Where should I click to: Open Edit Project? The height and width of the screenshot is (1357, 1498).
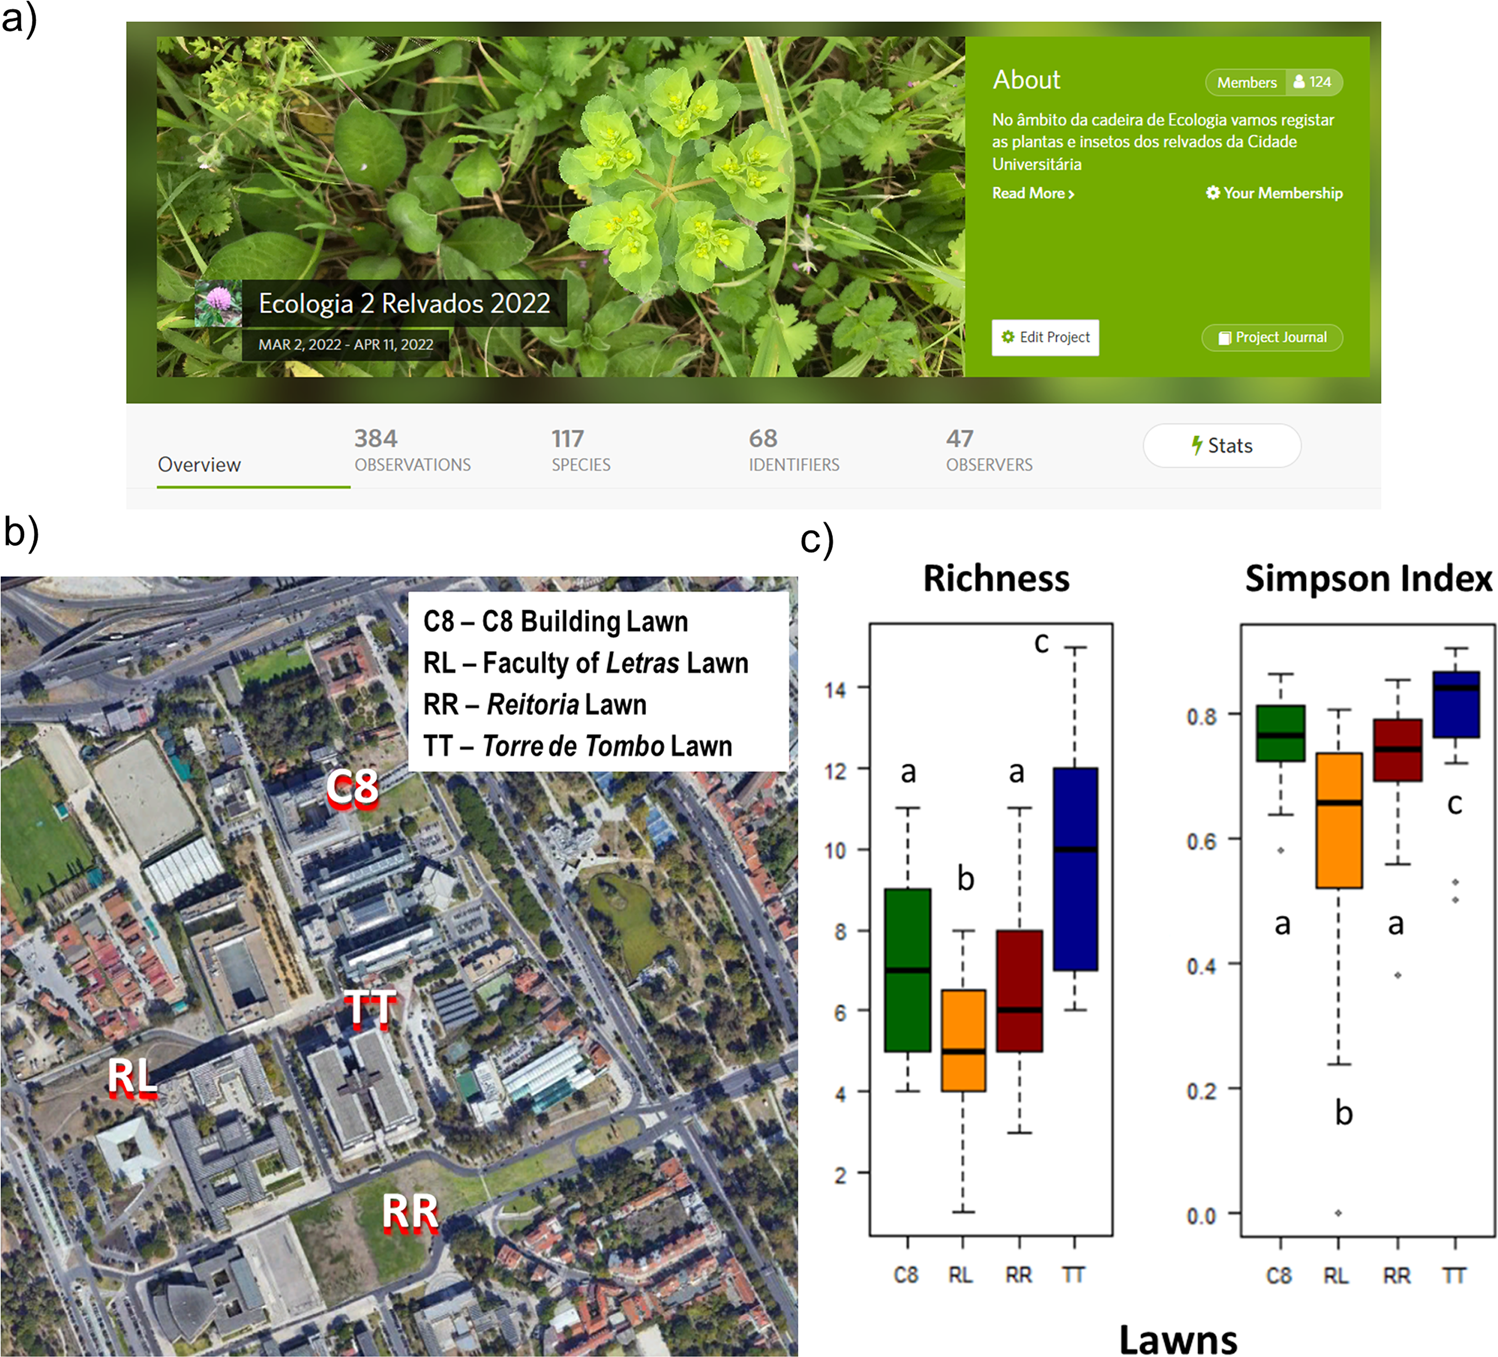[1046, 337]
